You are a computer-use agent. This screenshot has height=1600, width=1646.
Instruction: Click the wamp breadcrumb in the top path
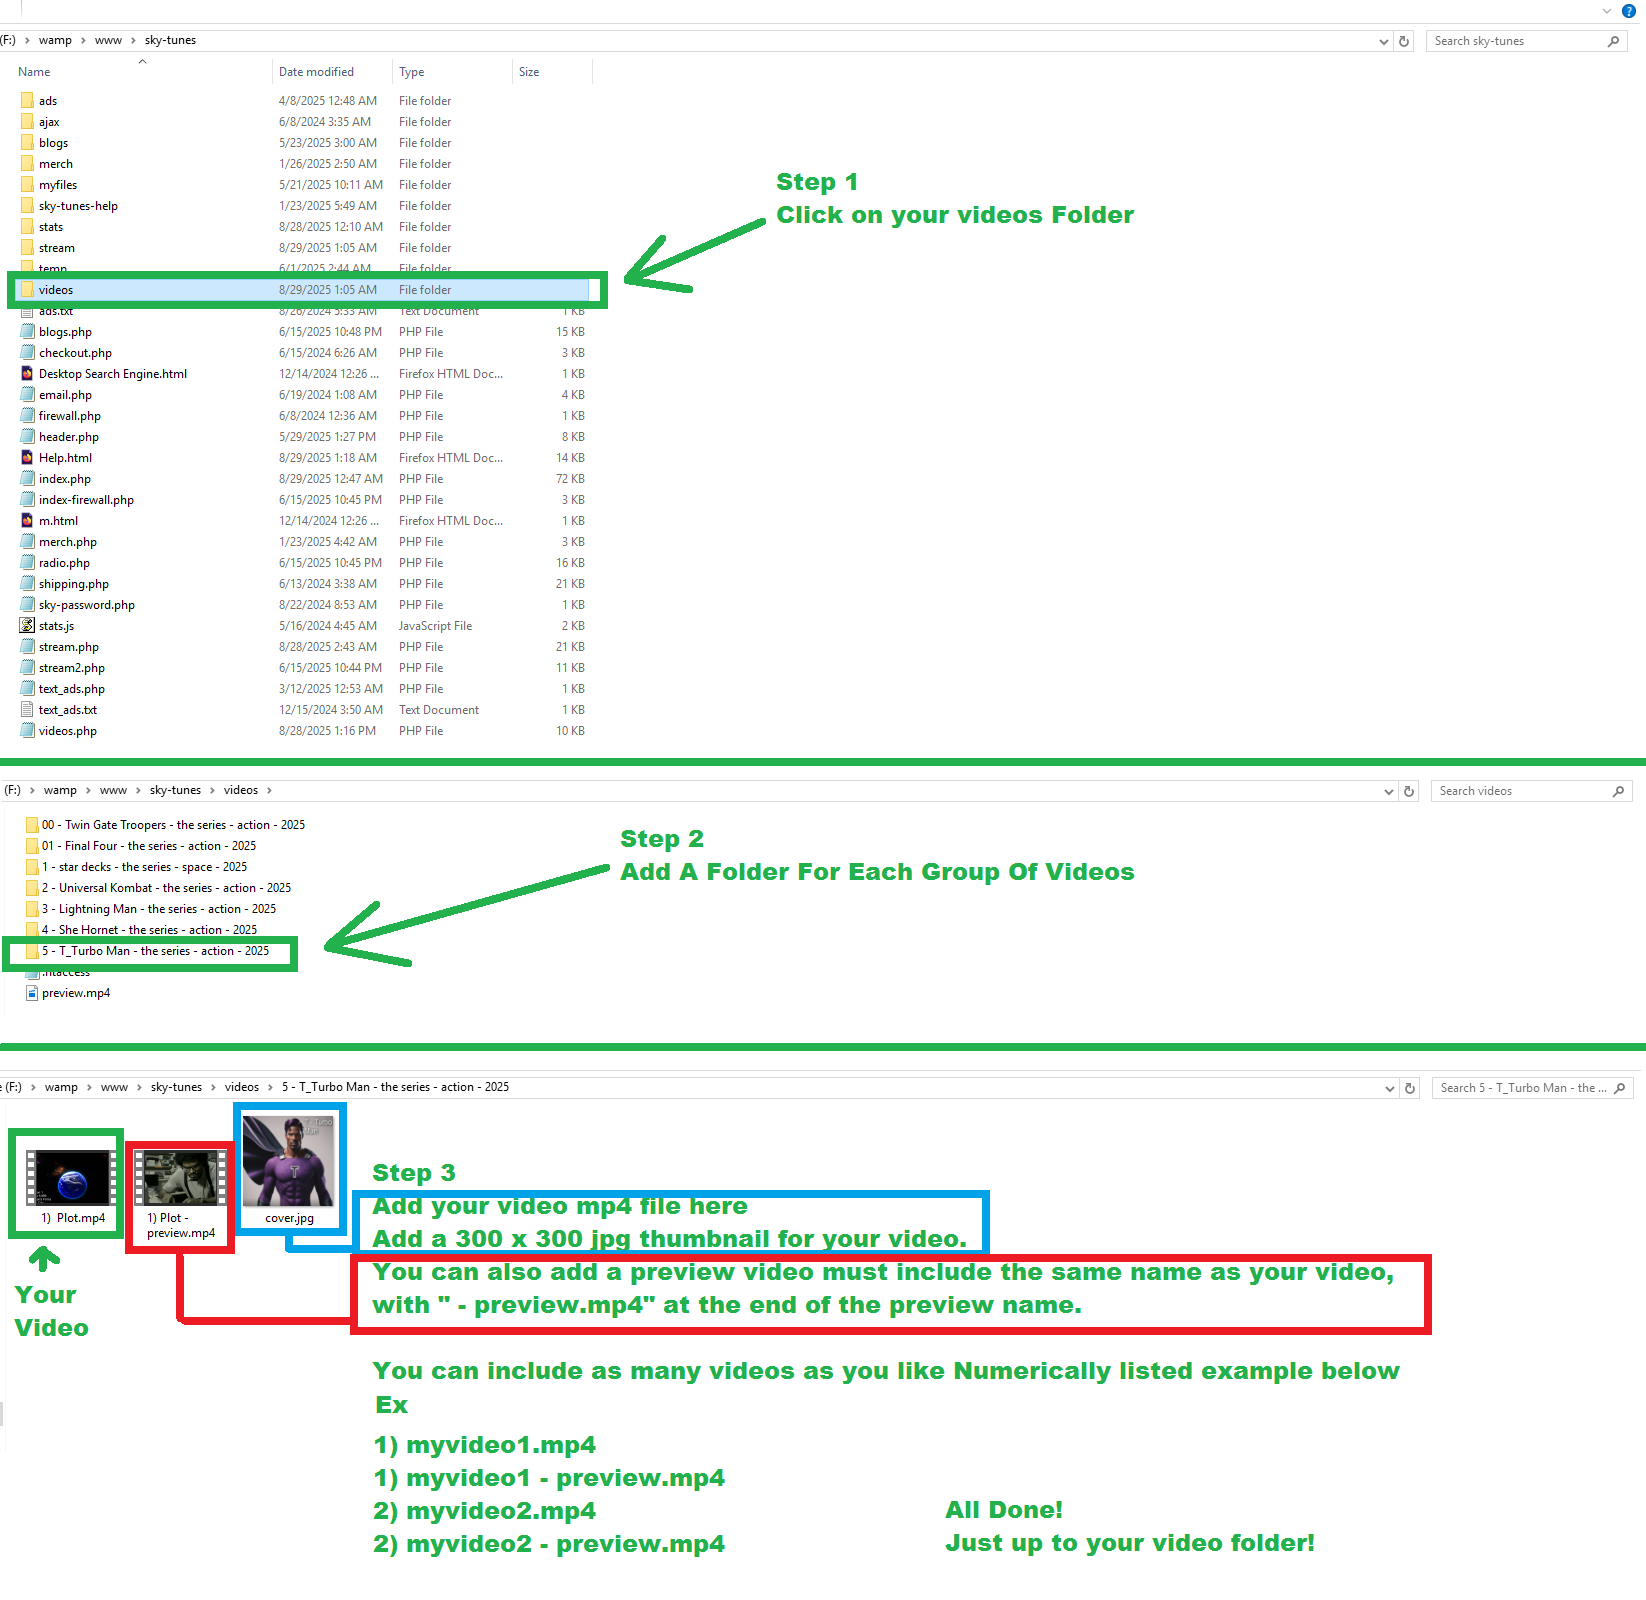[x=55, y=41]
